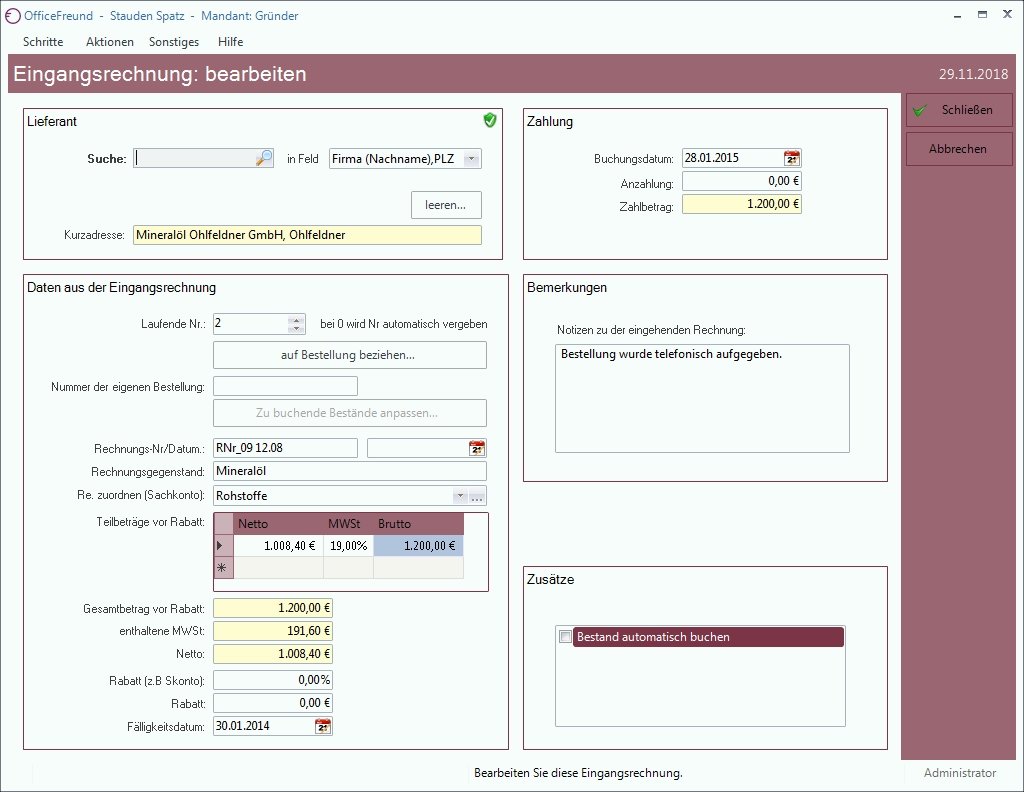Click the Brutto cell 1.200,00 € in table
Viewport: 1024px width, 792px height.
click(x=419, y=546)
